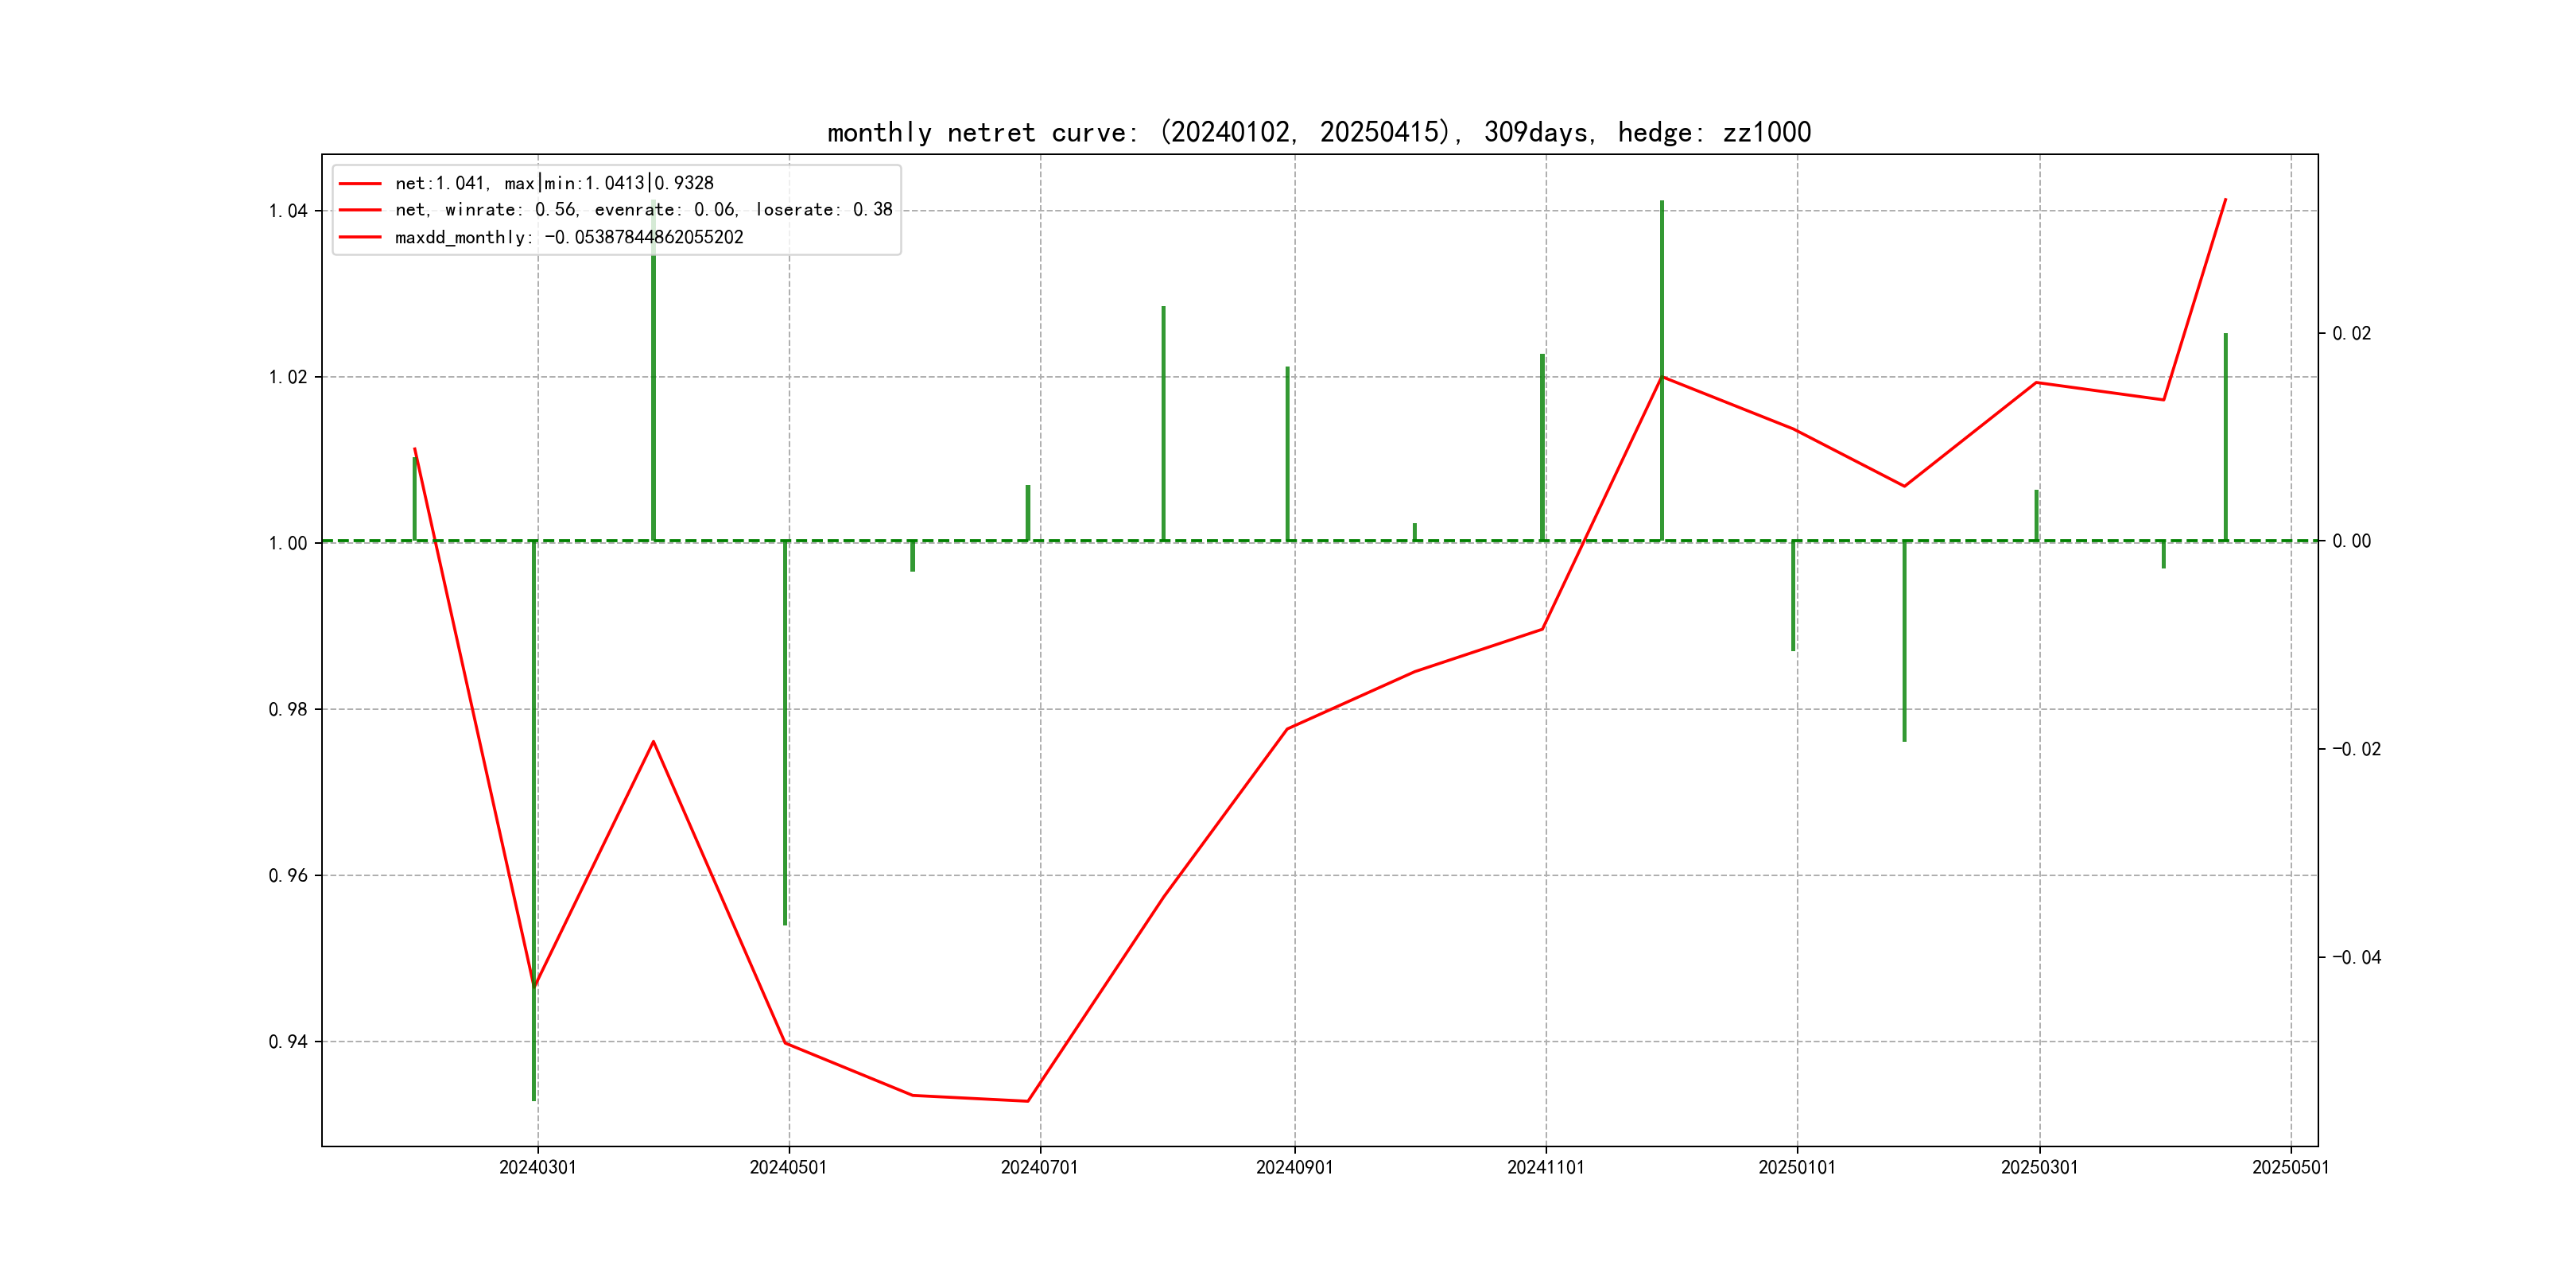Viewport: 2576px width, 1288px height.
Task: Click right y-axis label -0.02
Action: pyautogui.click(x=2356, y=749)
